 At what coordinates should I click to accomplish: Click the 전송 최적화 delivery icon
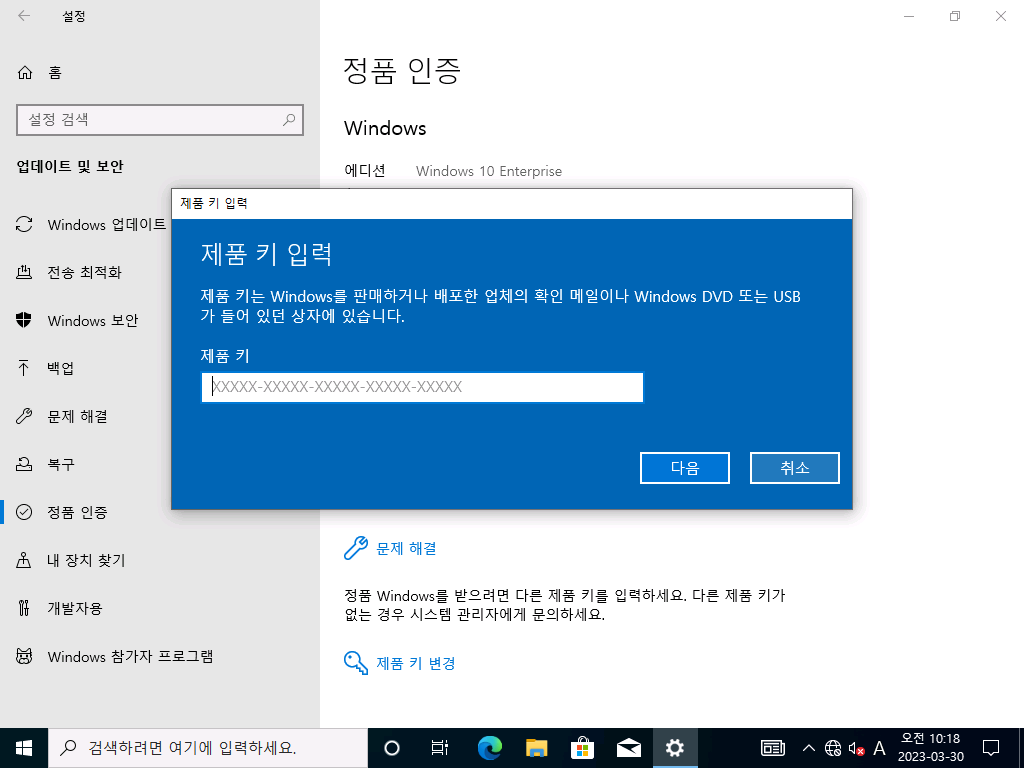point(24,272)
